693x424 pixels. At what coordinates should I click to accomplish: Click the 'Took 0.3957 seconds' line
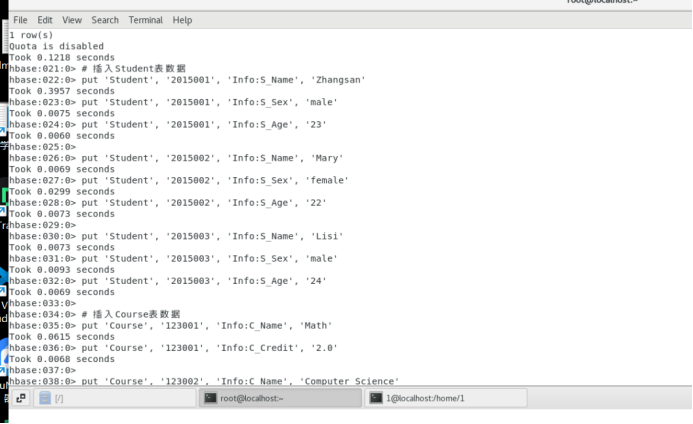62,91
